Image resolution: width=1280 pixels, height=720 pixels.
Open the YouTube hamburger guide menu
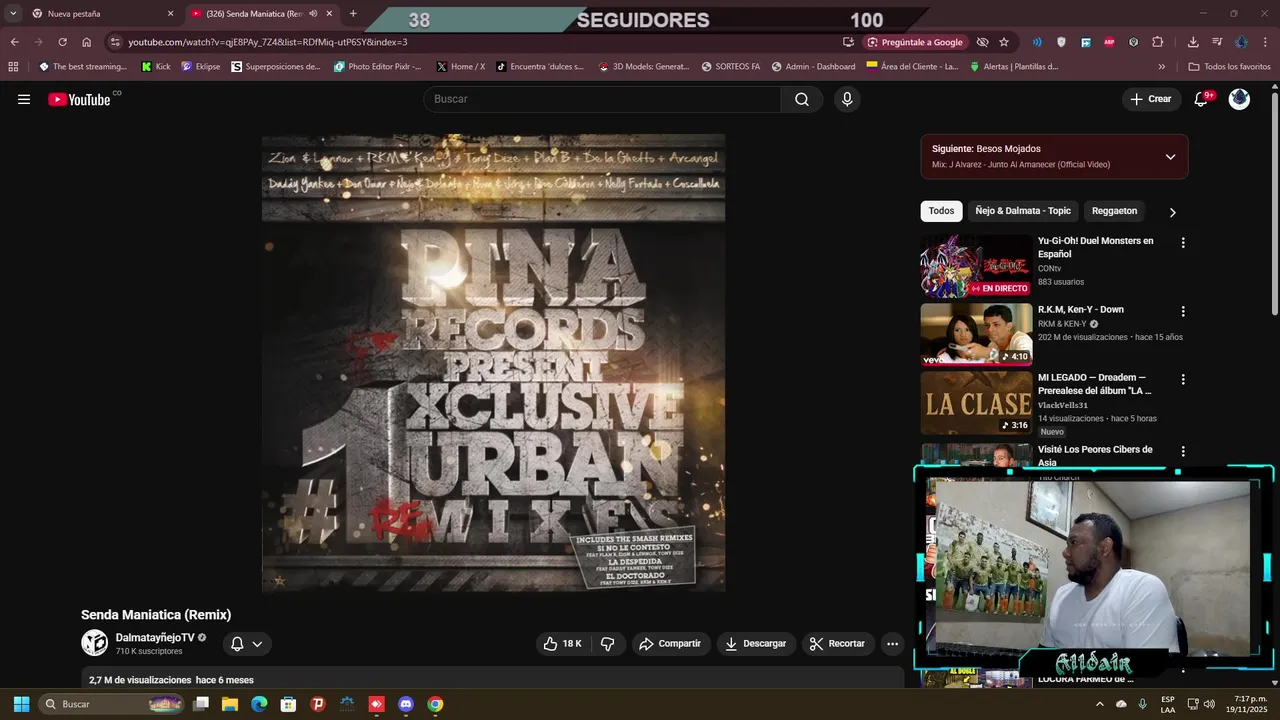click(x=24, y=99)
